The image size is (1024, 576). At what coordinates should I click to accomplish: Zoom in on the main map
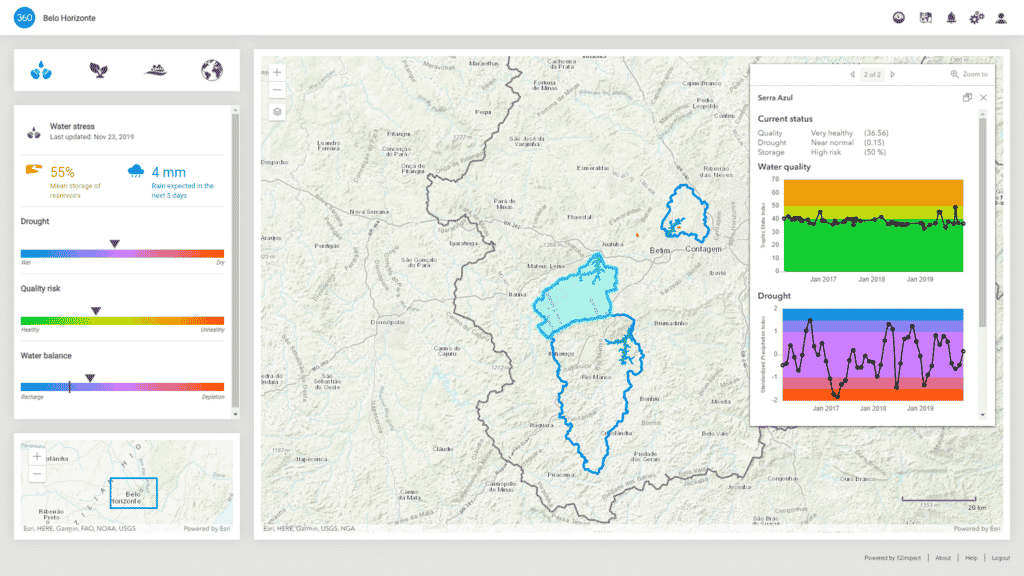(277, 72)
